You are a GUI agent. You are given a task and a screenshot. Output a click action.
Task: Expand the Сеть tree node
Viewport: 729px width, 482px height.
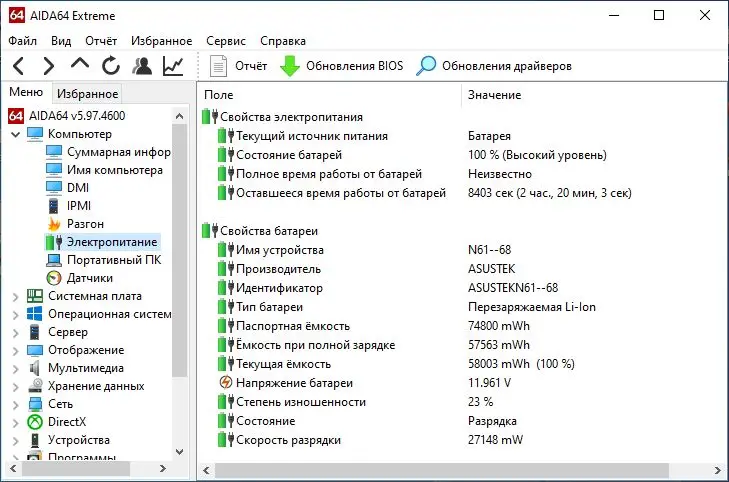(15, 405)
